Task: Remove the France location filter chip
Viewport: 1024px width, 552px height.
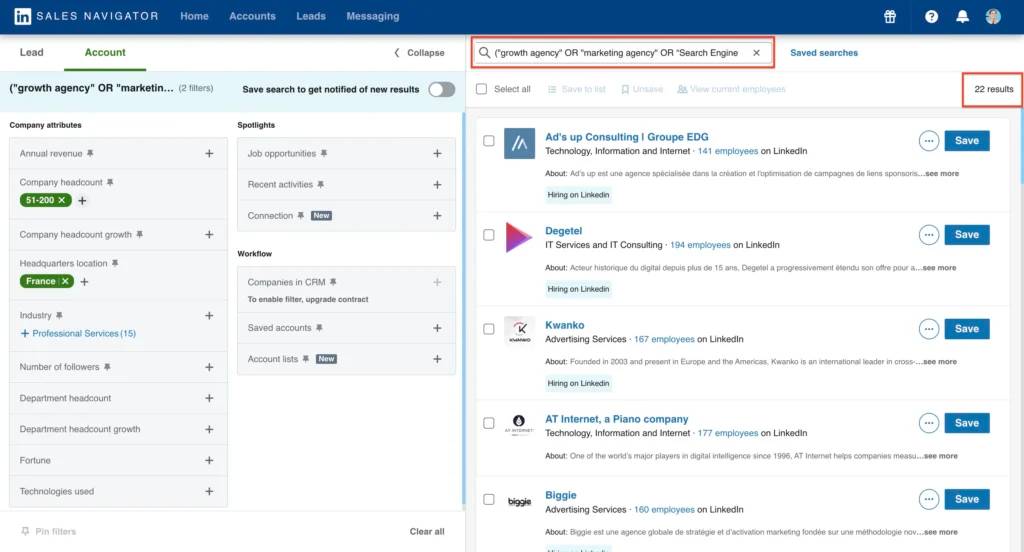Action: [65, 281]
